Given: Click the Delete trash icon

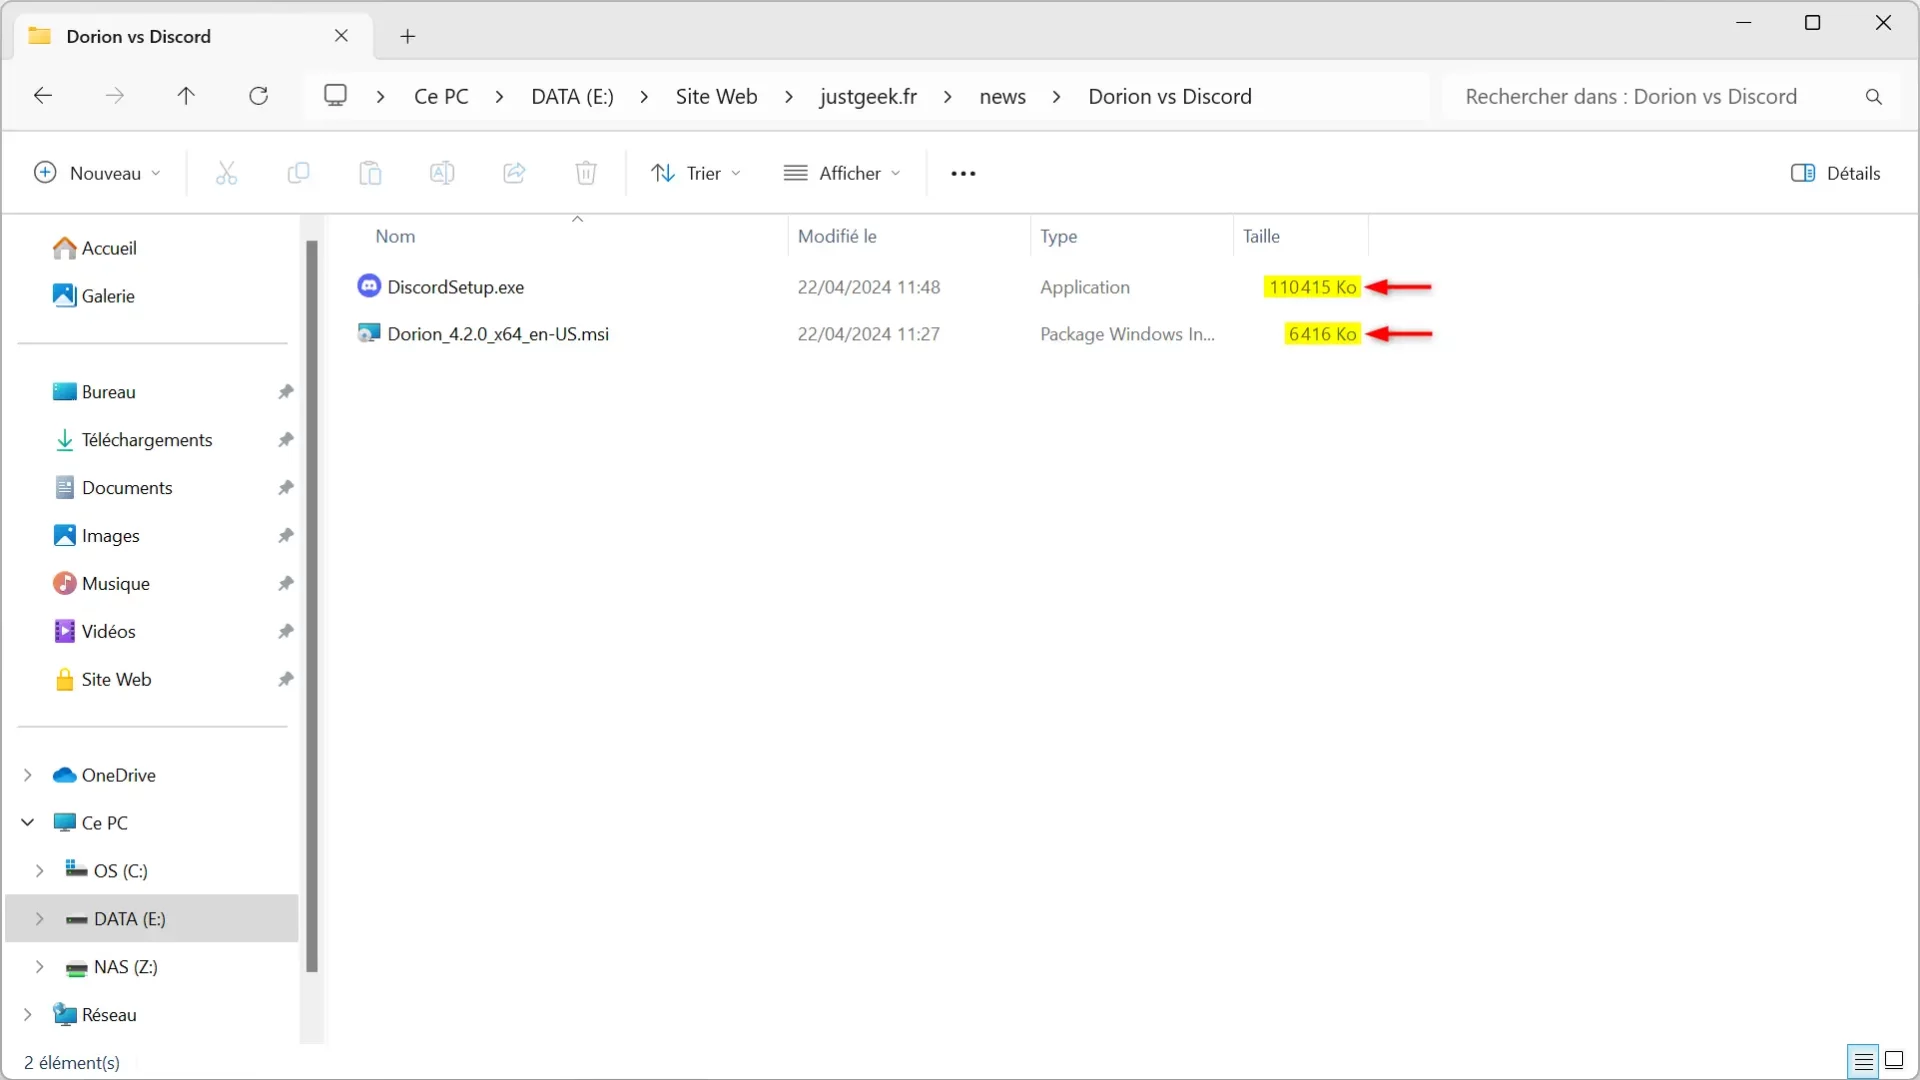Looking at the screenshot, I should click(586, 173).
